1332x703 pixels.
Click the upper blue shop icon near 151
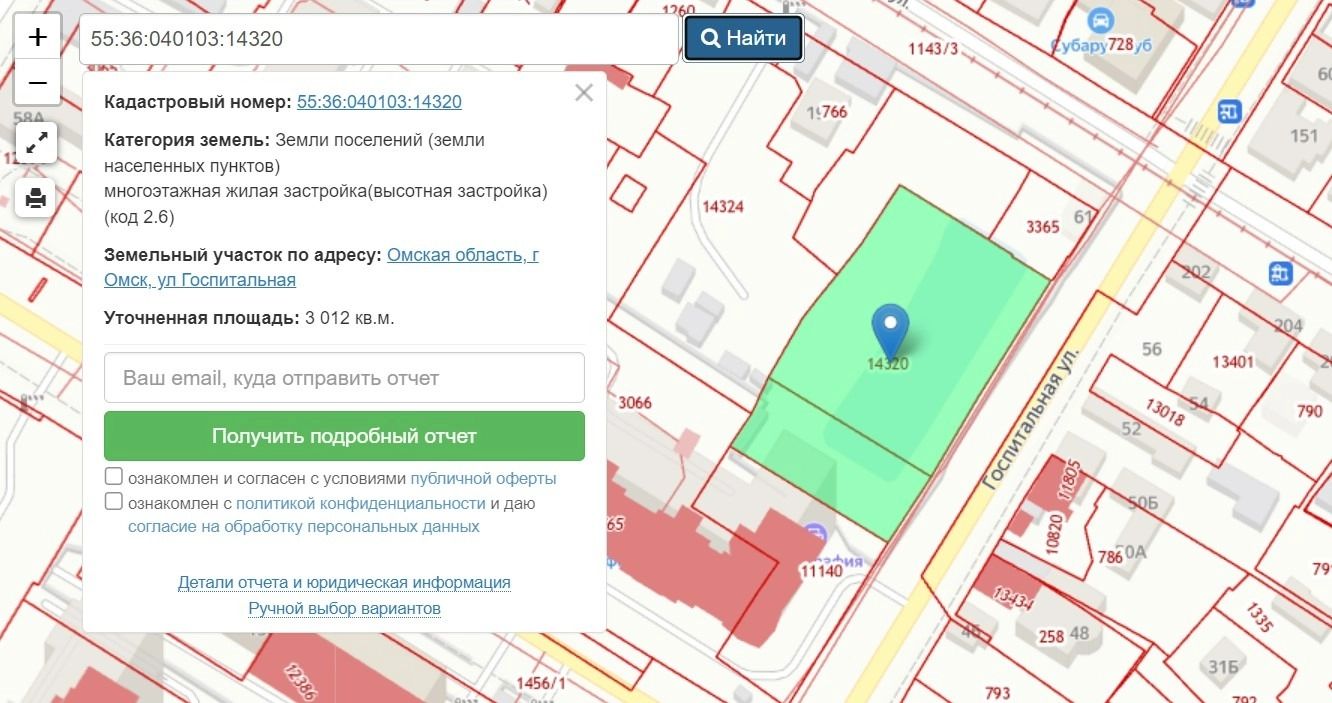pyautogui.click(x=1231, y=111)
